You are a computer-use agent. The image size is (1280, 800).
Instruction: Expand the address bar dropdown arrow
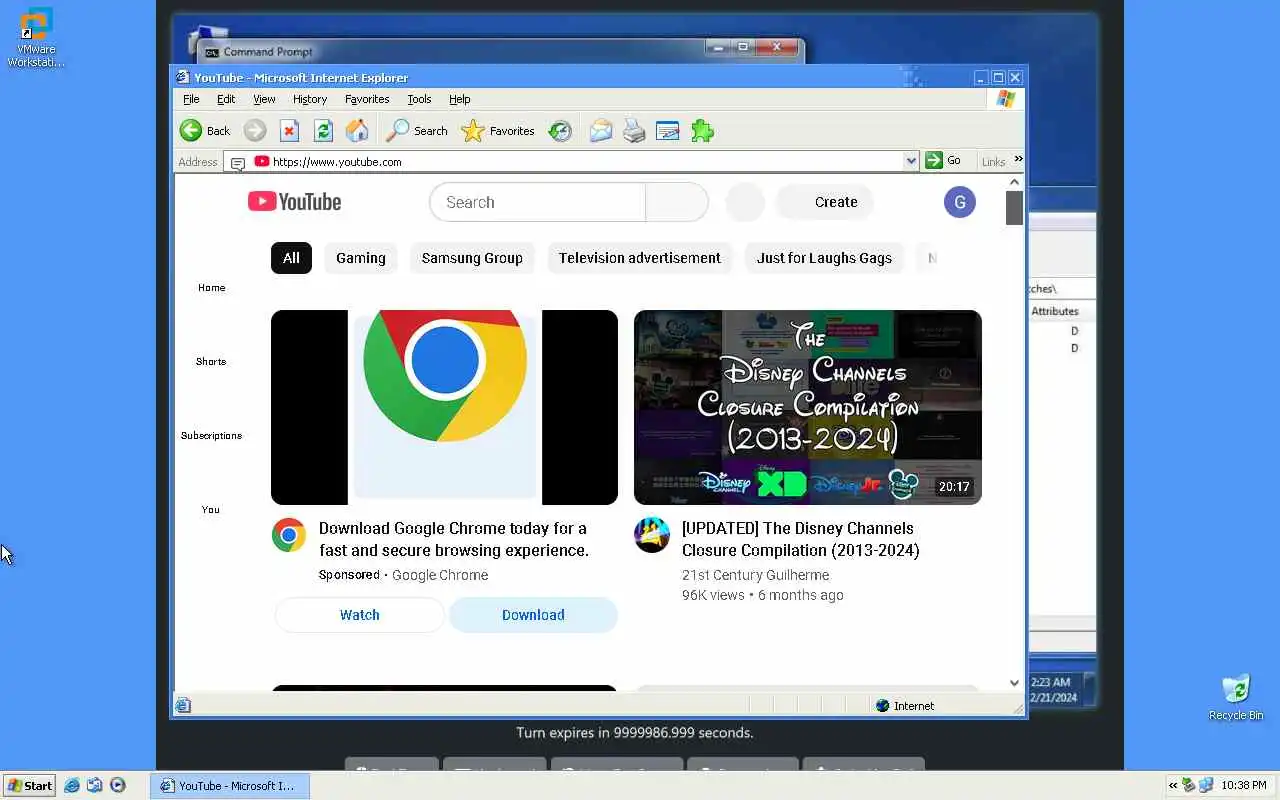[x=911, y=161]
